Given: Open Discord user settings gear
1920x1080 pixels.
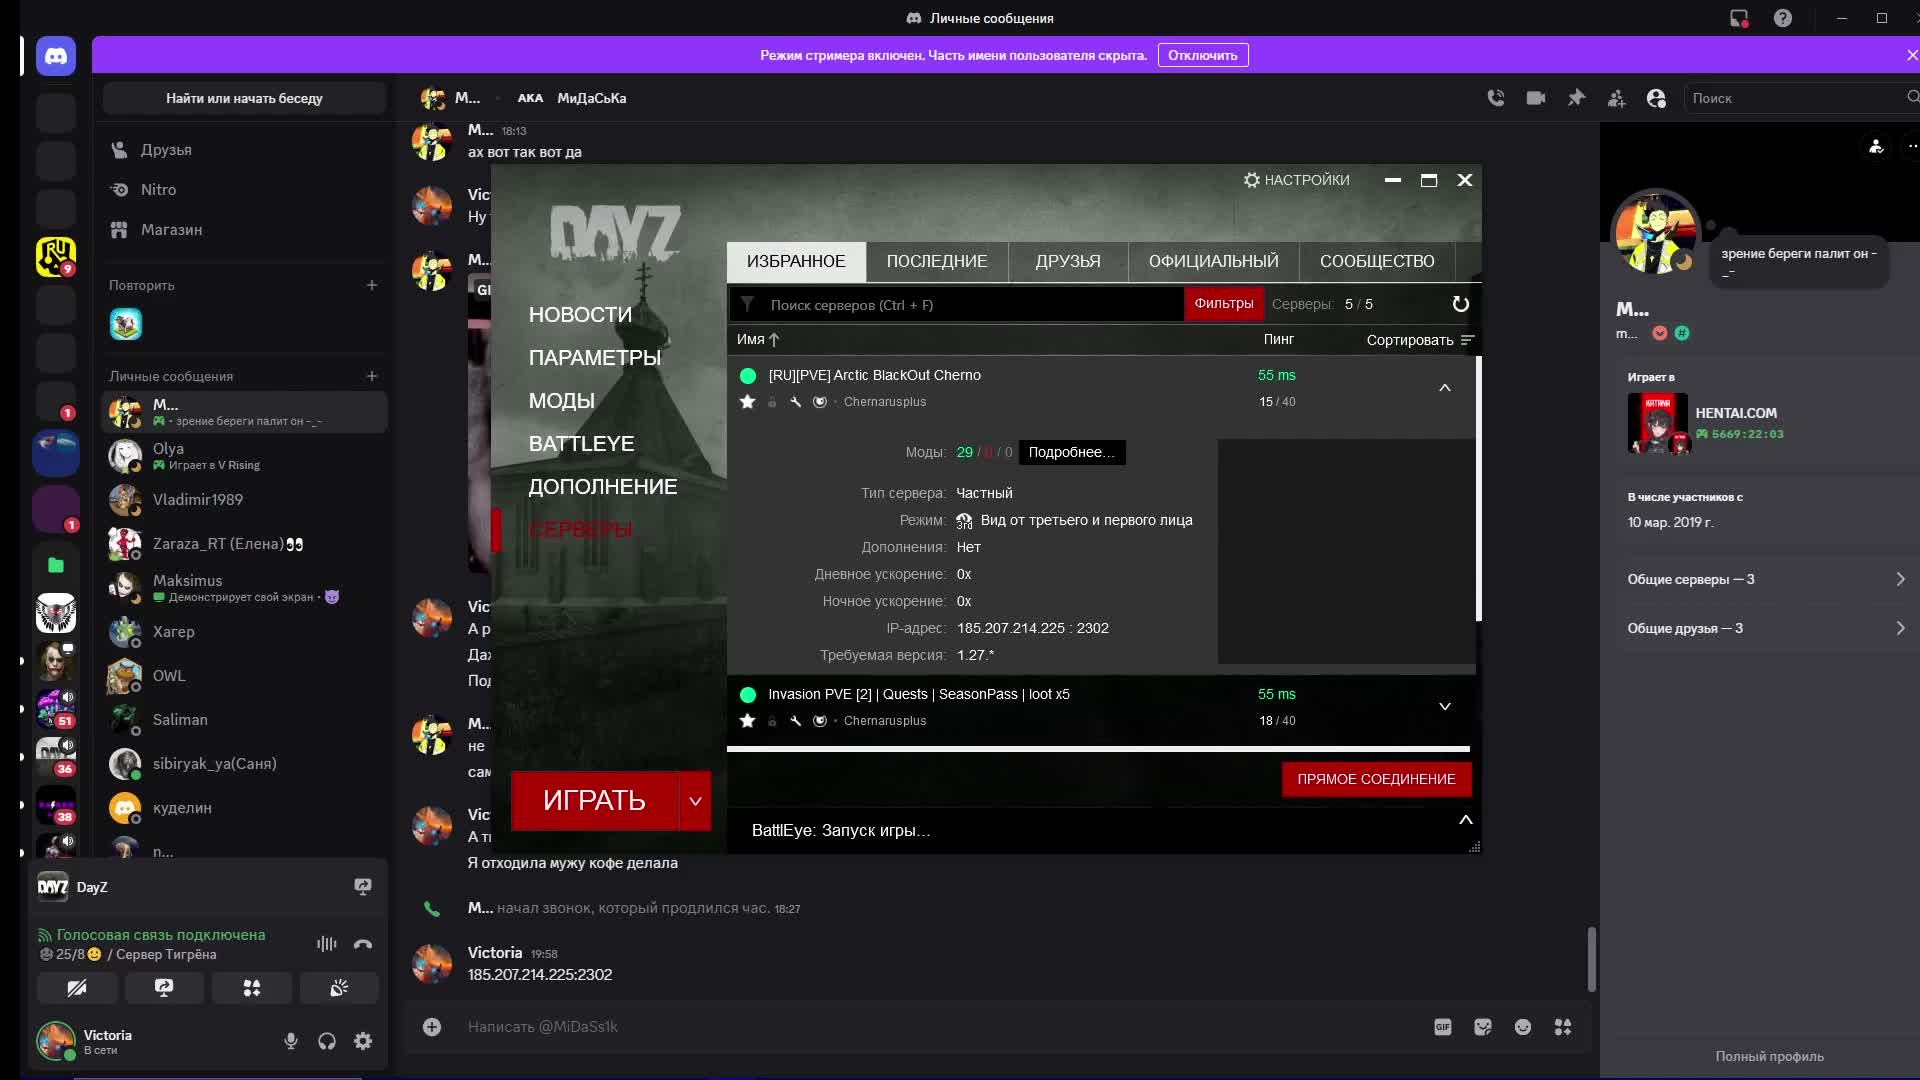Looking at the screenshot, I should pos(363,1041).
